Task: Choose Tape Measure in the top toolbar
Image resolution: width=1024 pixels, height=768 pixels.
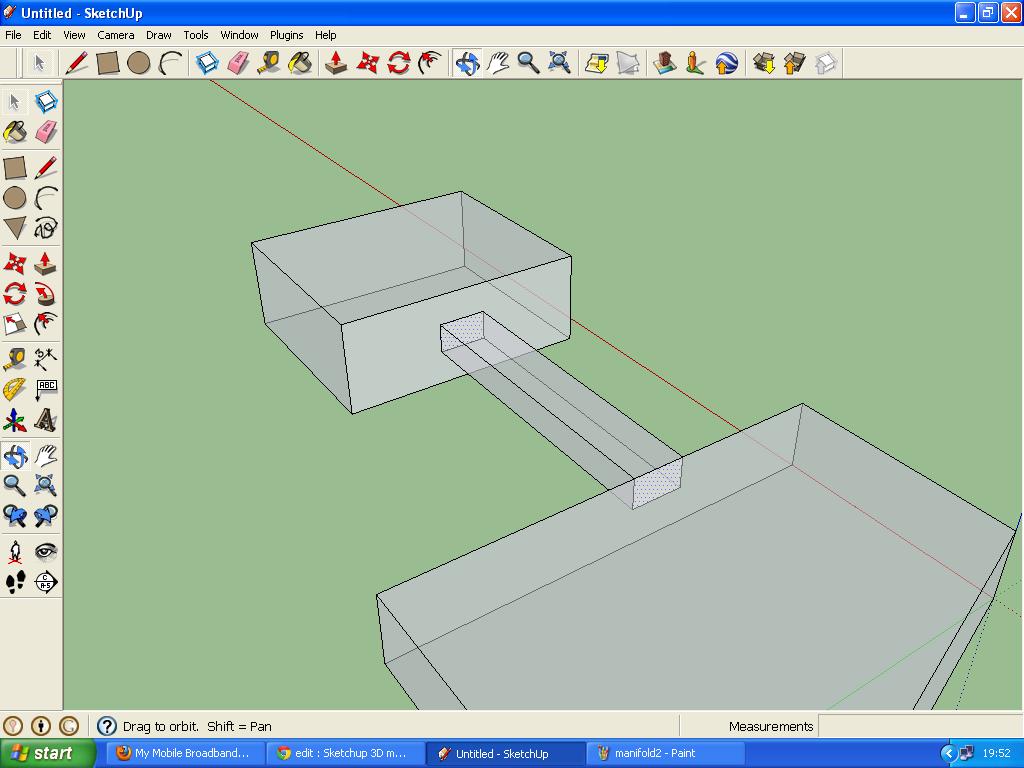Action: [x=269, y=63]
